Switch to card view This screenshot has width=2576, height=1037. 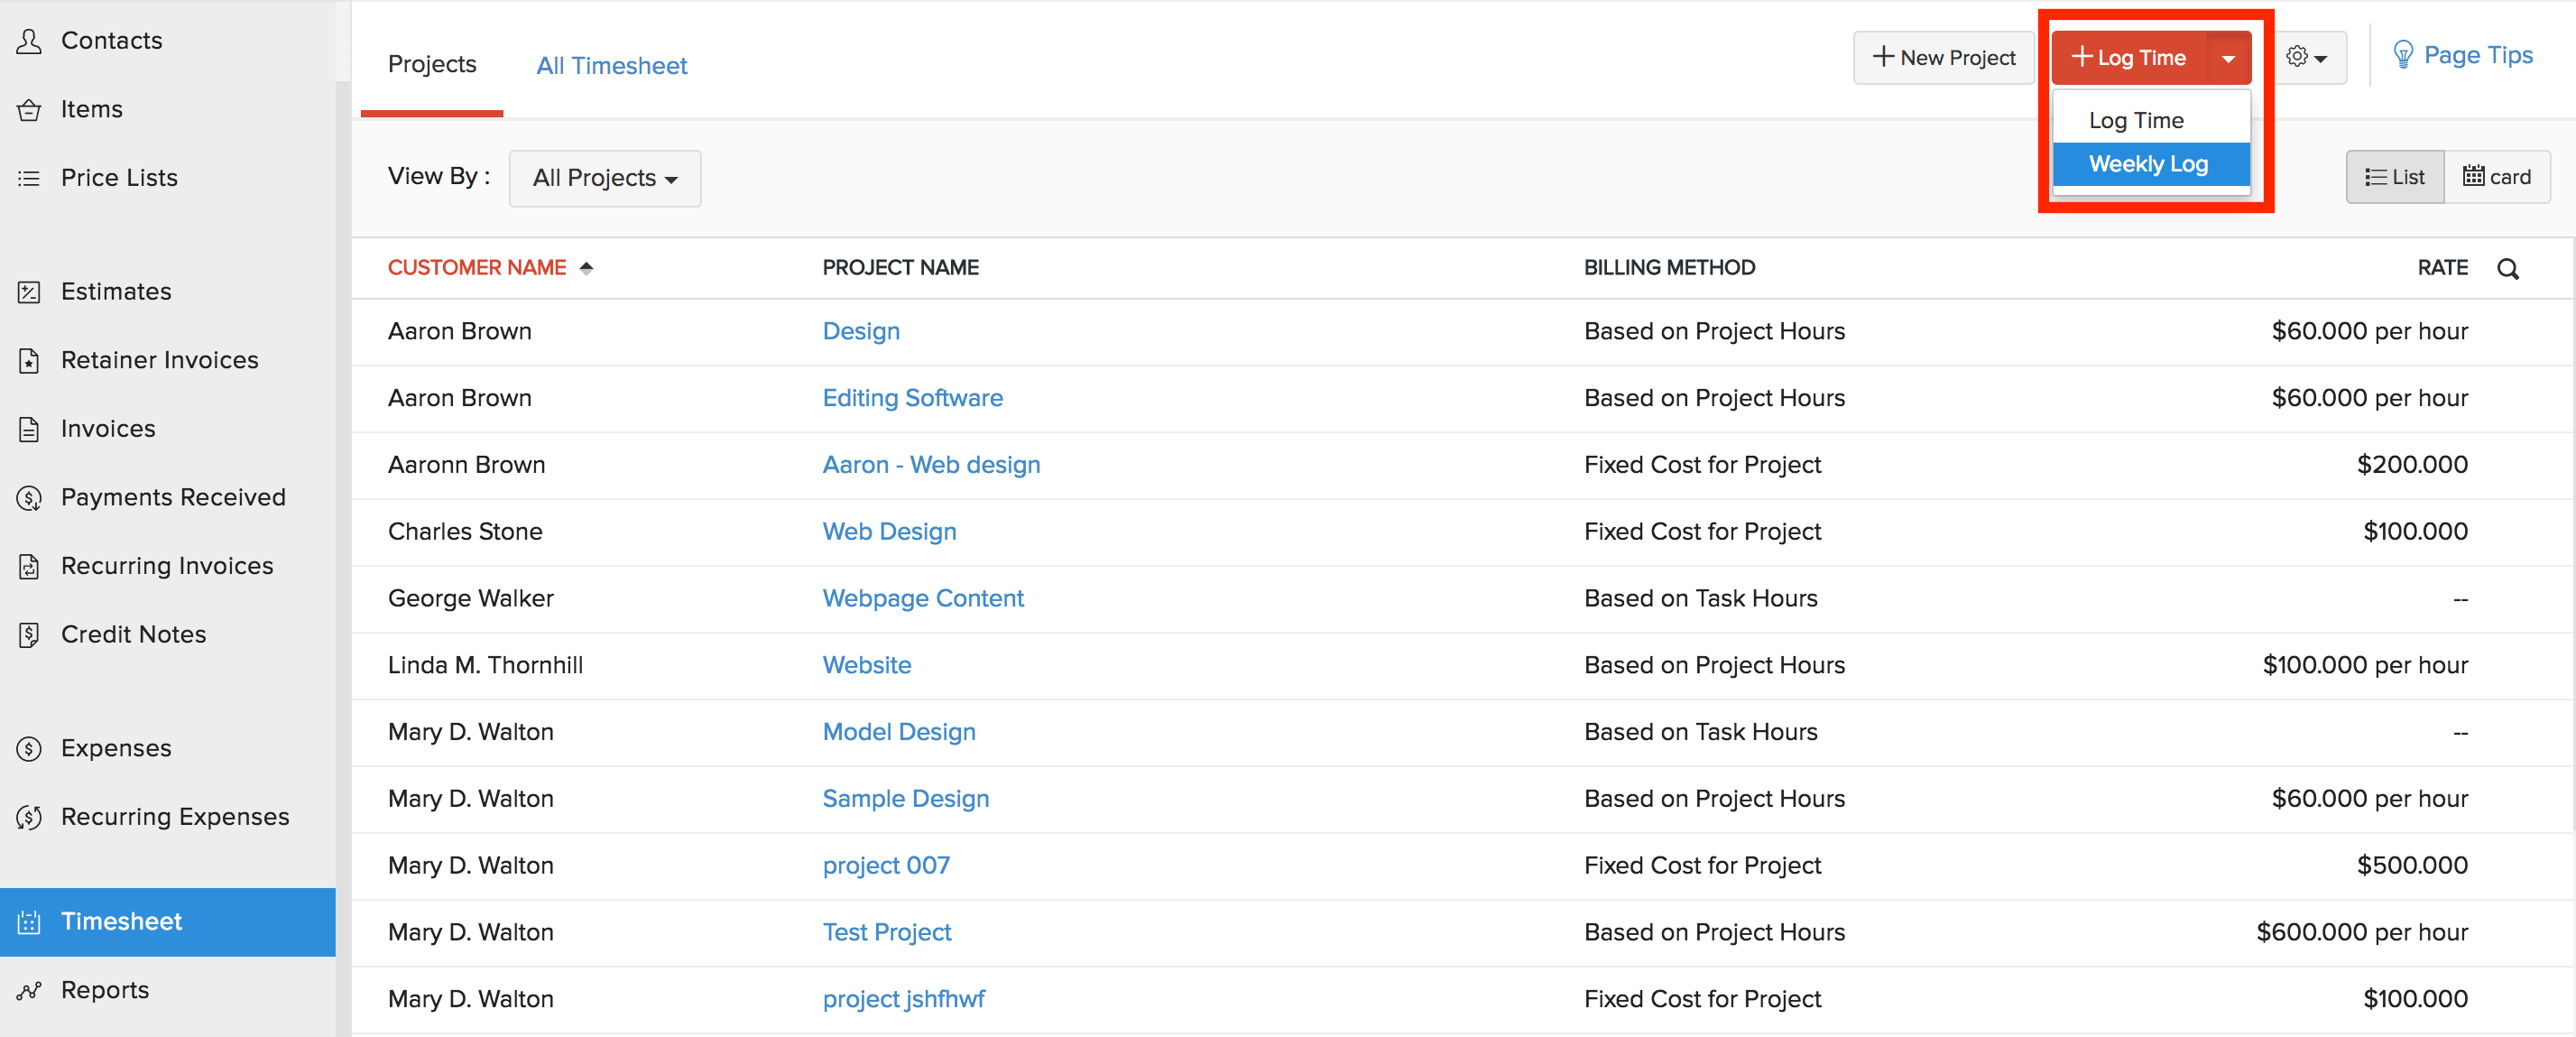[x=2496, y=177]
